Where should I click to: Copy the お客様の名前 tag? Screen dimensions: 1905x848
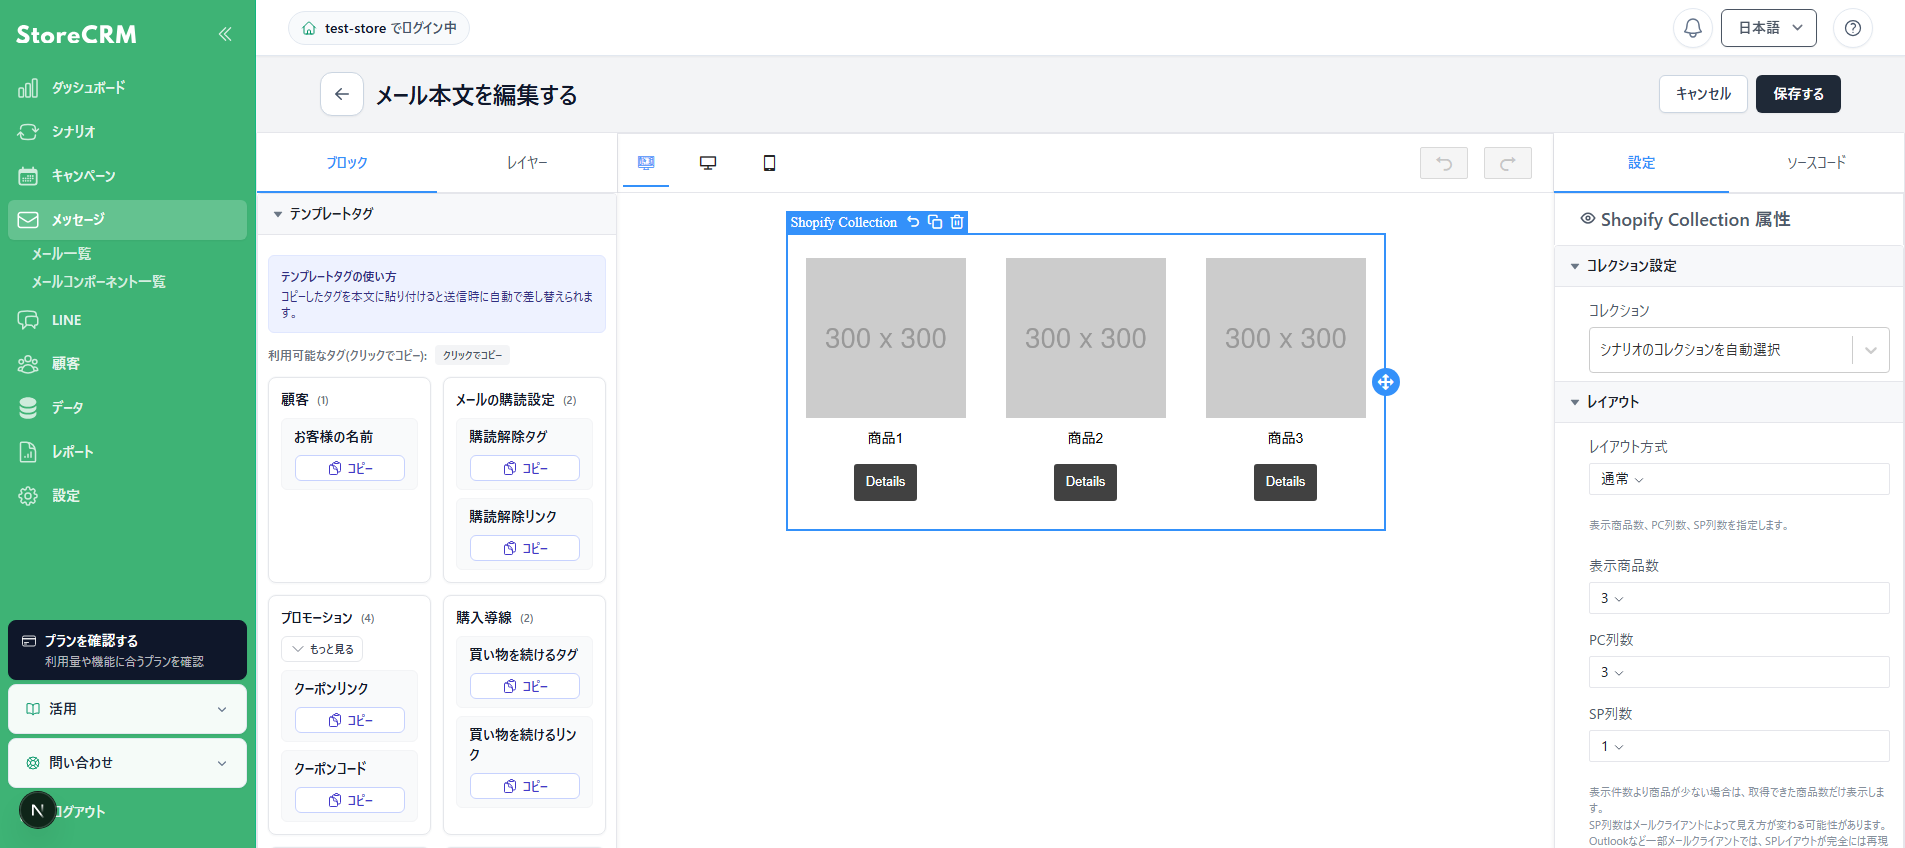(x=350, y=468)
